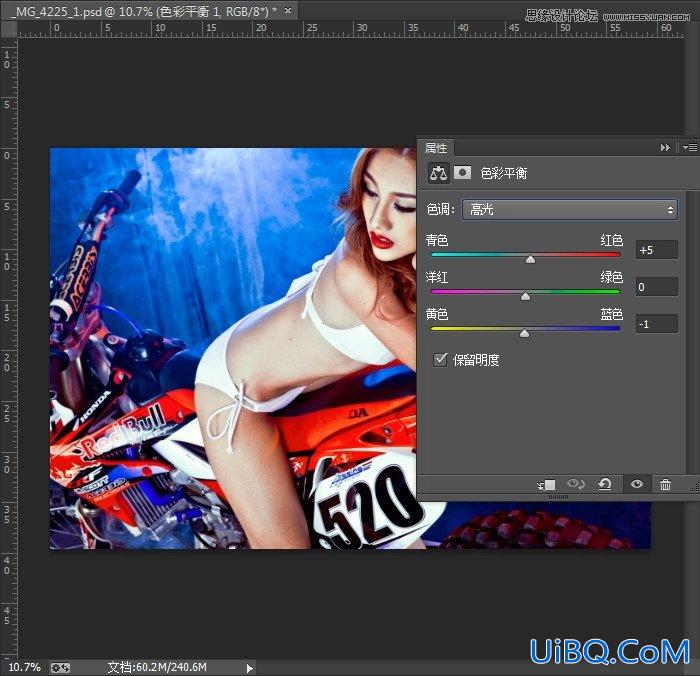
Task: Click the ruler origin corner box
Action: point(8,29)
